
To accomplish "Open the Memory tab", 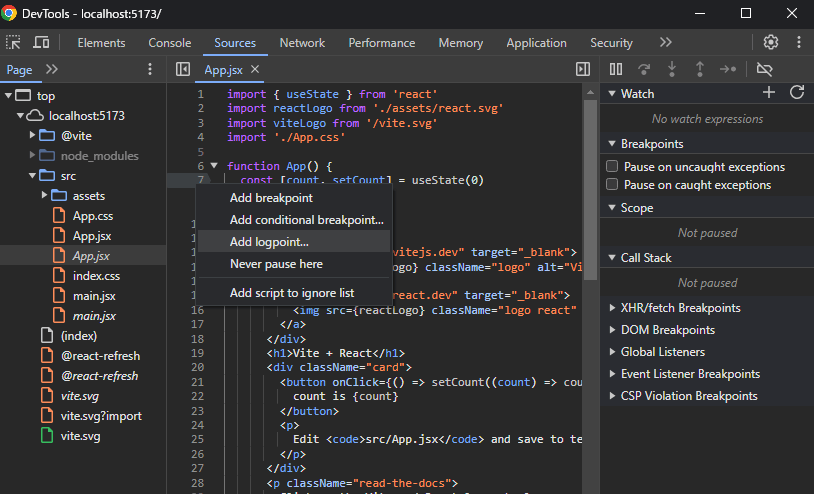I will coord(460,43).
